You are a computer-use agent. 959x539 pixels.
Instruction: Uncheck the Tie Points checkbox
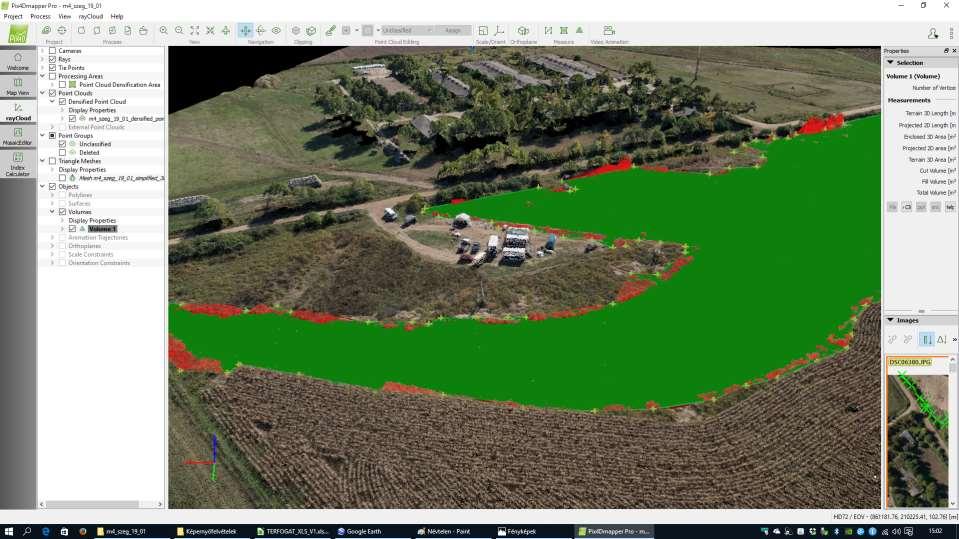pyautogui.click(x=53, y=68)
